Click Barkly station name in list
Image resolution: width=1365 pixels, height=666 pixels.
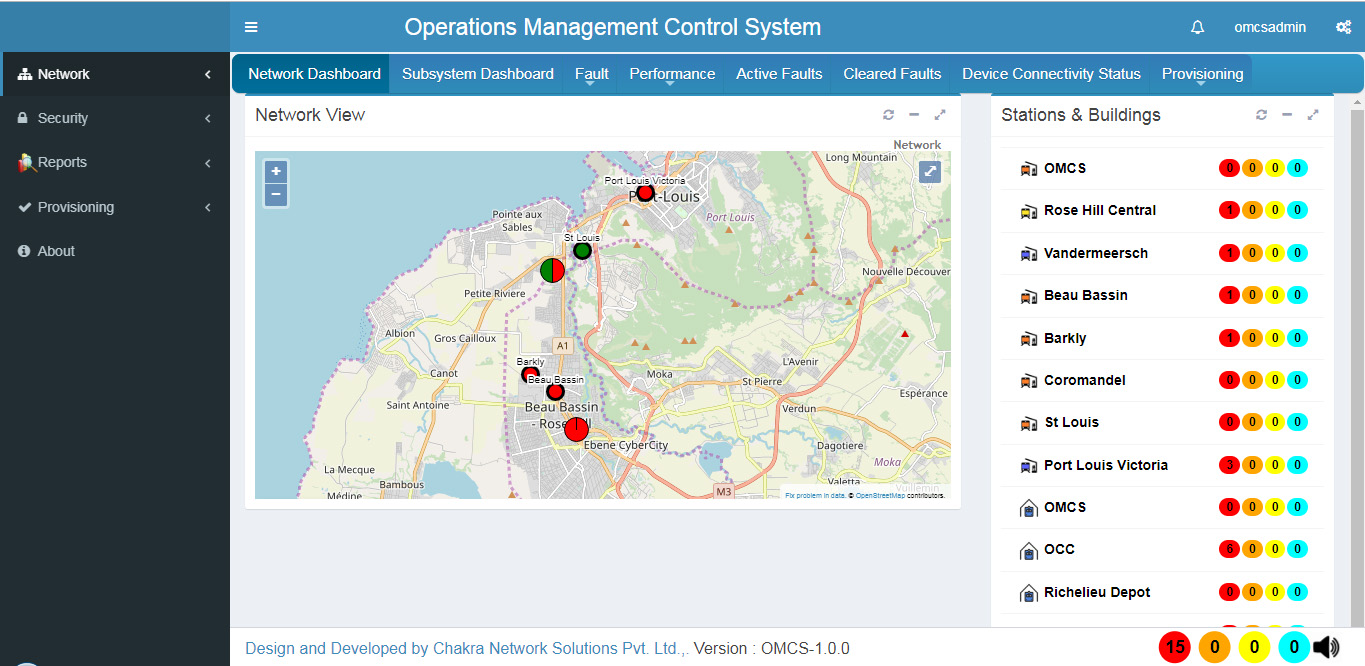(x=1065, y=338)
